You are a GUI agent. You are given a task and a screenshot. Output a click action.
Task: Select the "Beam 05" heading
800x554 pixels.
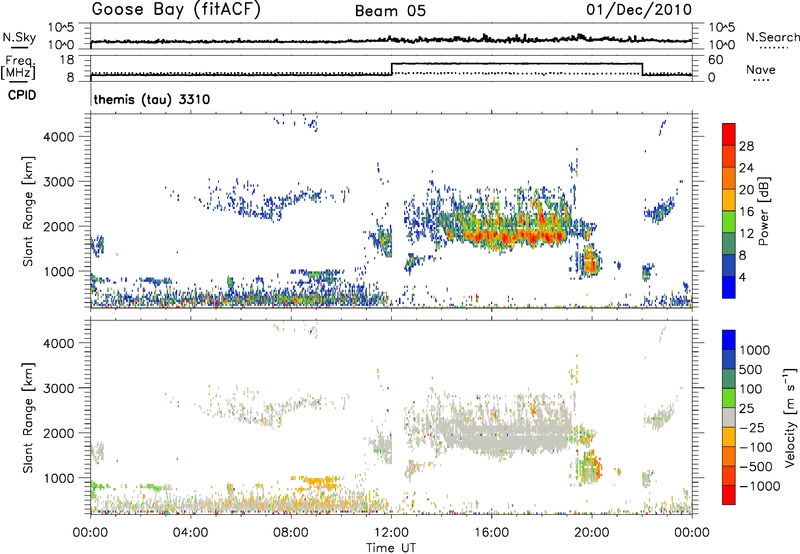coord(390,11)
